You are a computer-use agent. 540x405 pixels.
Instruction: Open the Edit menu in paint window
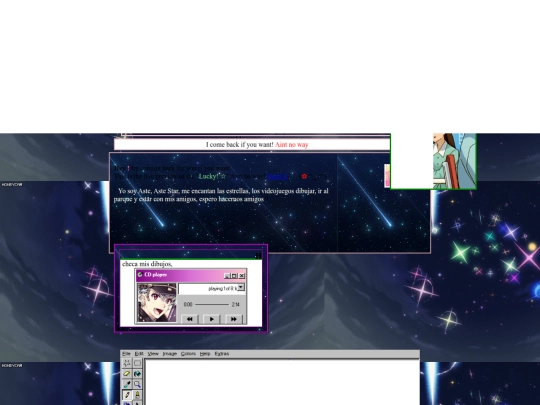tap(139, 354)
